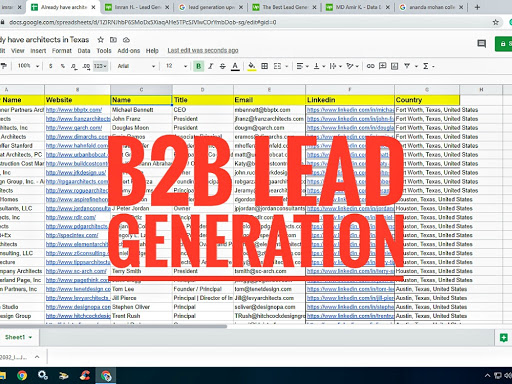
Task: Select the yellow 'Country' header cell
Action: (427, 100)
